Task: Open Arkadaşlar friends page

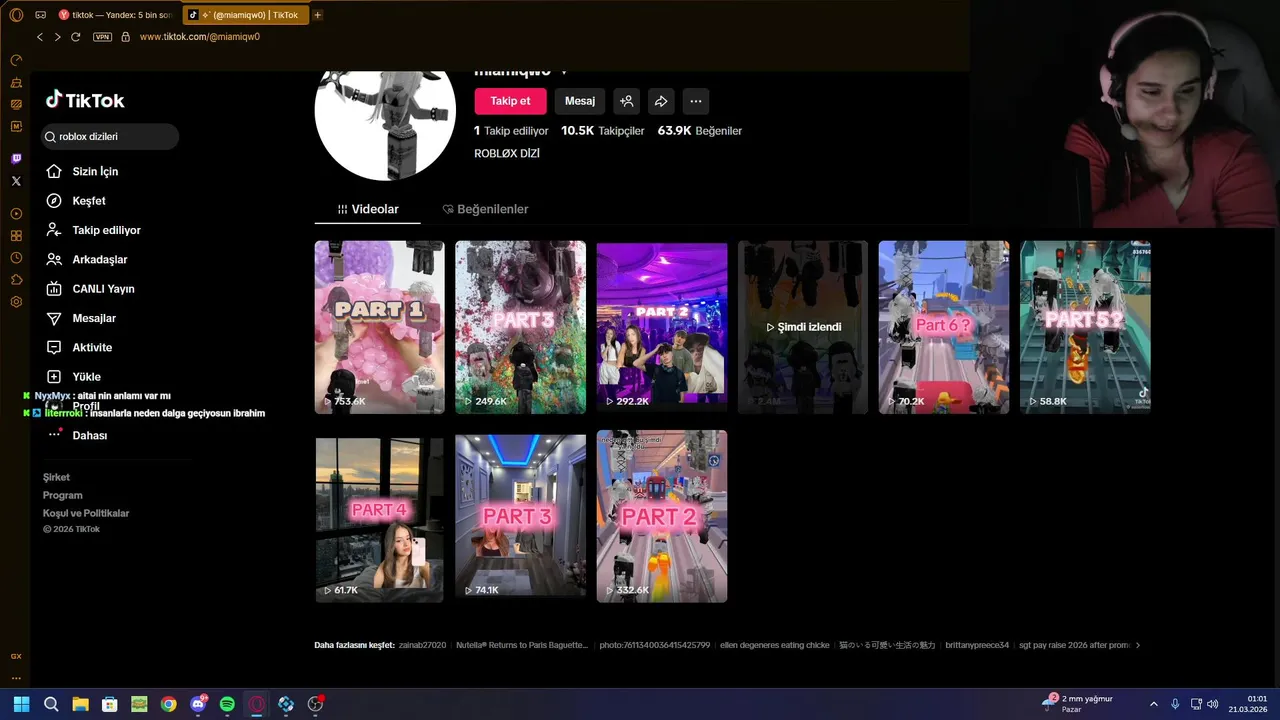Action: click(86, 259)
